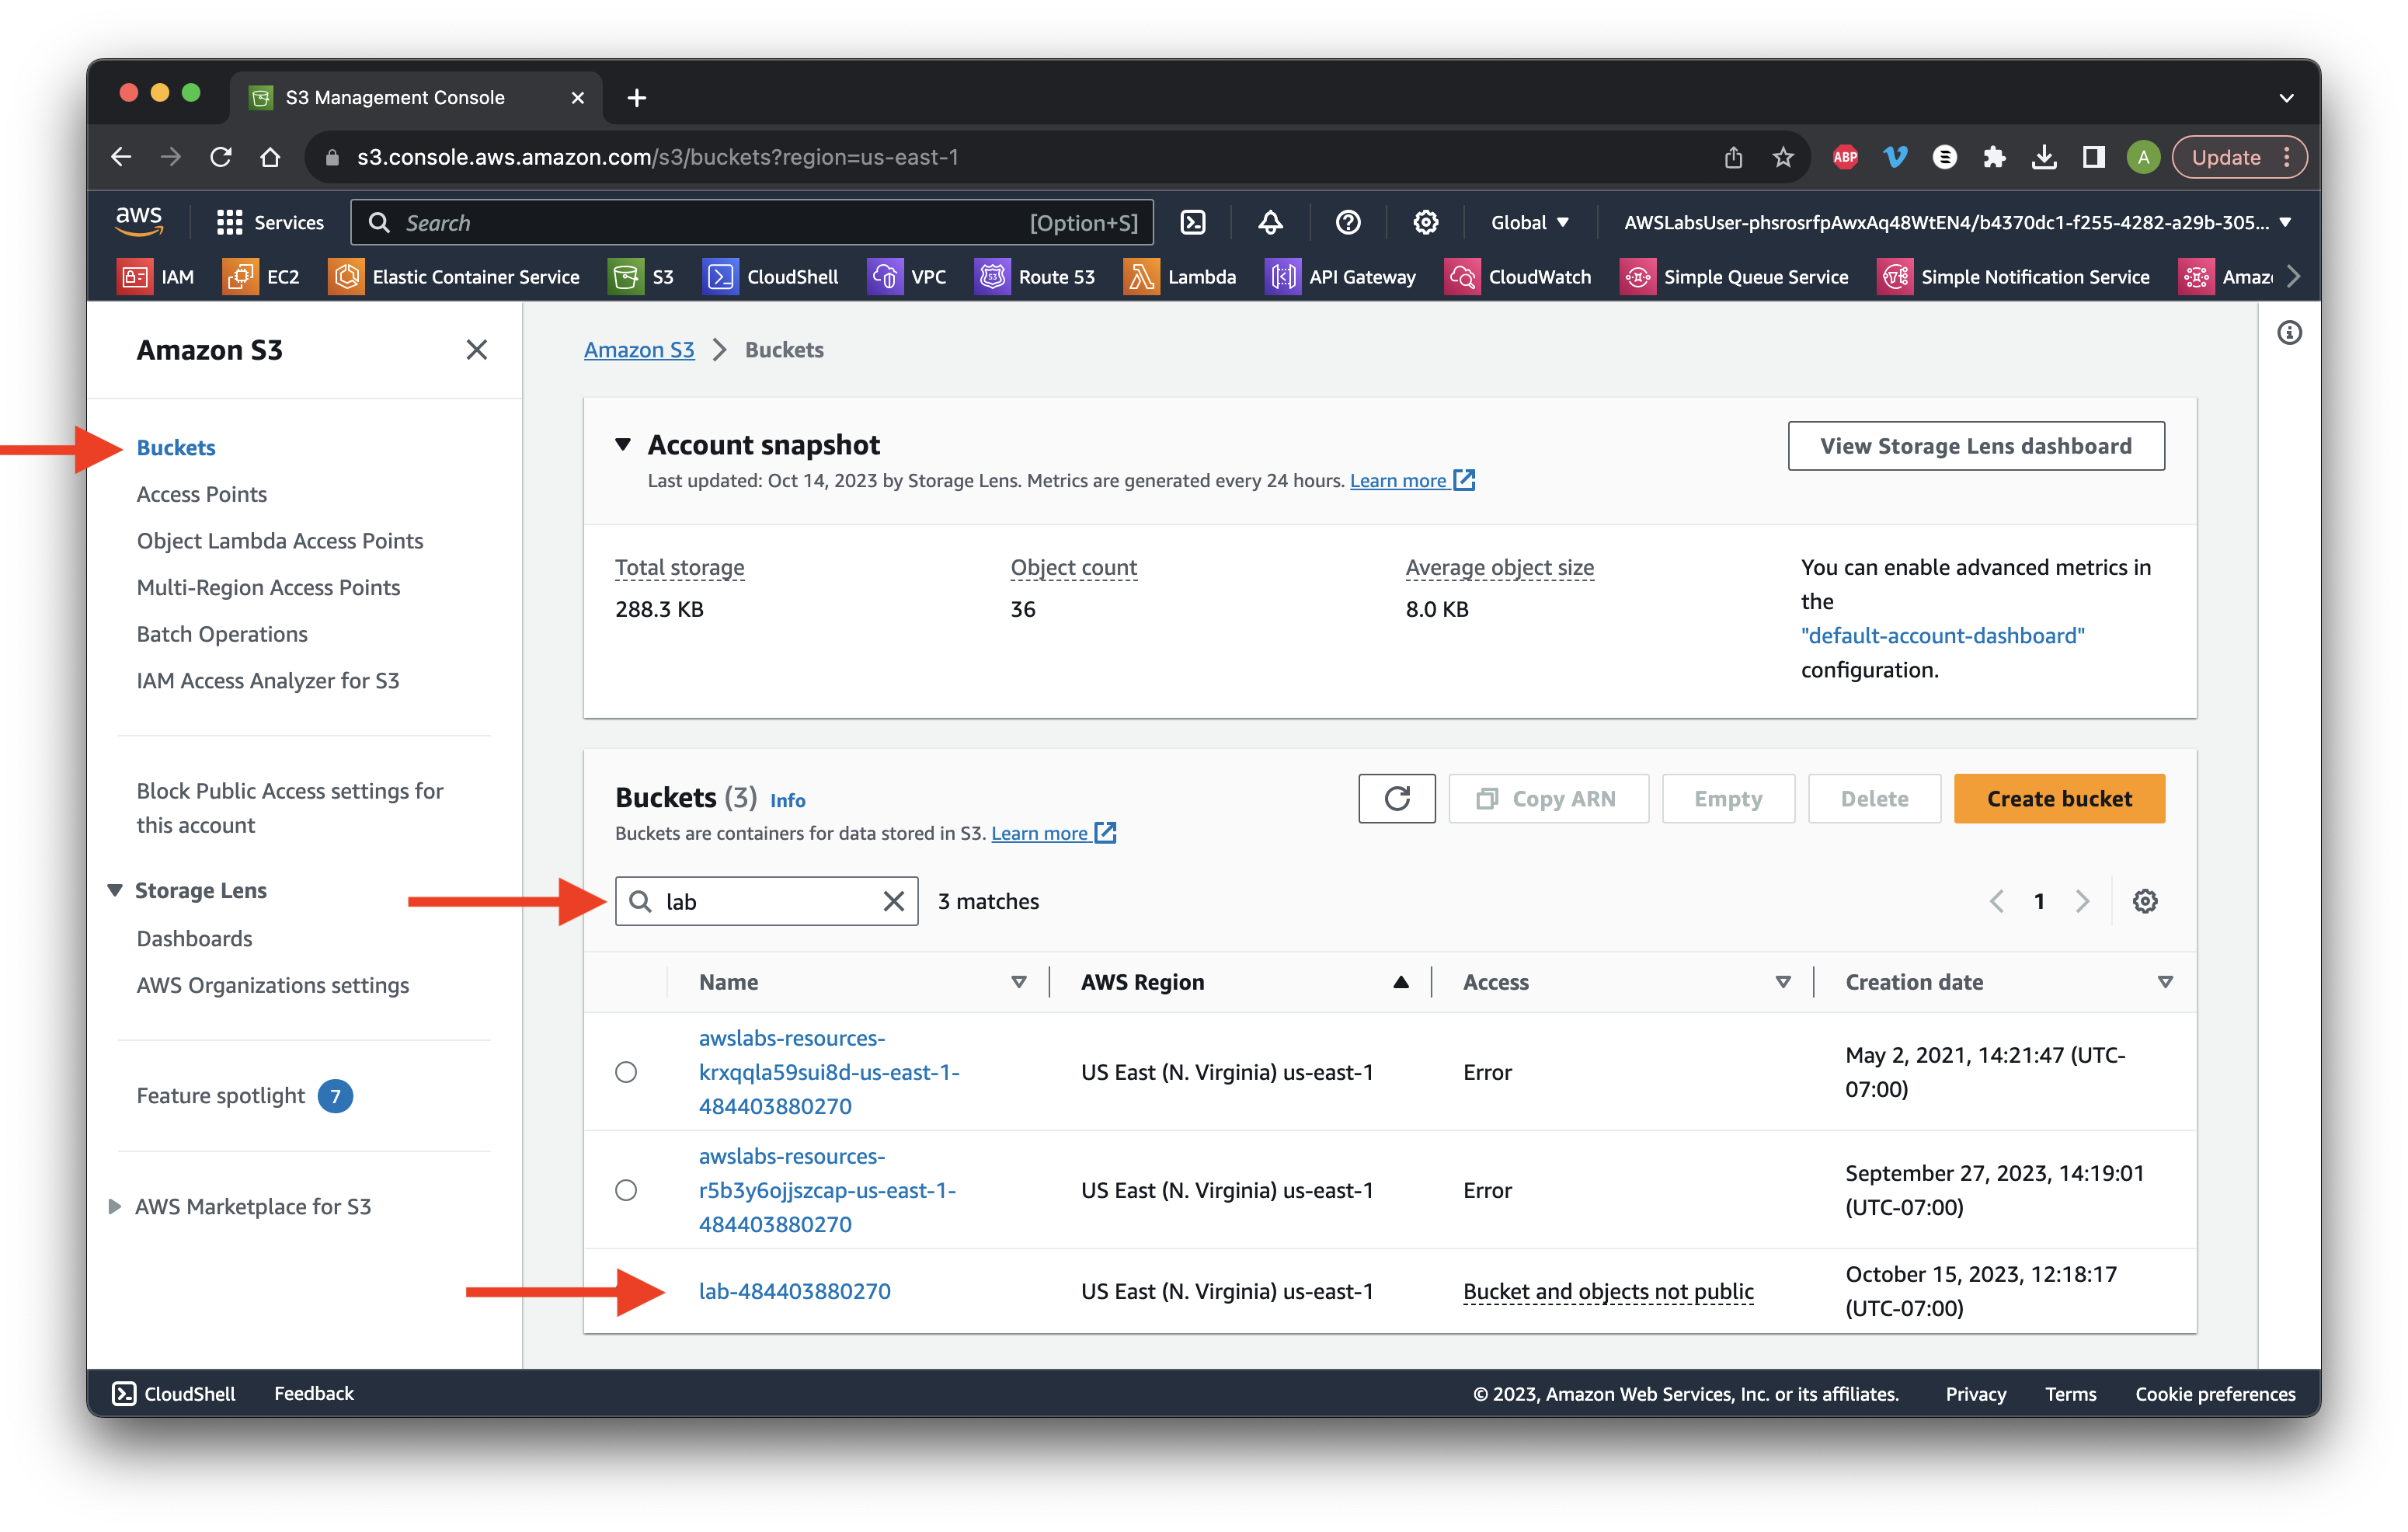The image size is (2408, 1532).
Task: Open Multi-Region Access Points
Action: 268,587
